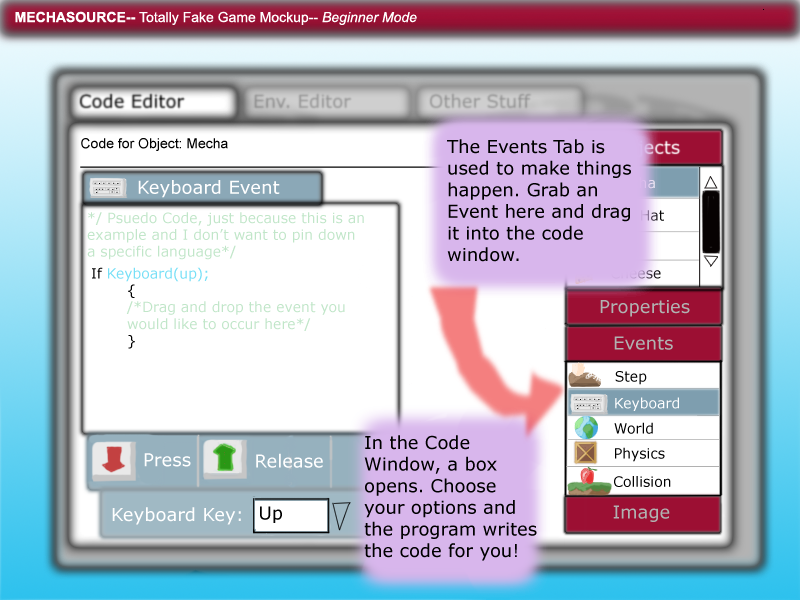Image resolution: width=800 pixels, height=600 pixels.
Task: Click the red down-arrow Press icon
Action: point(113,461)
